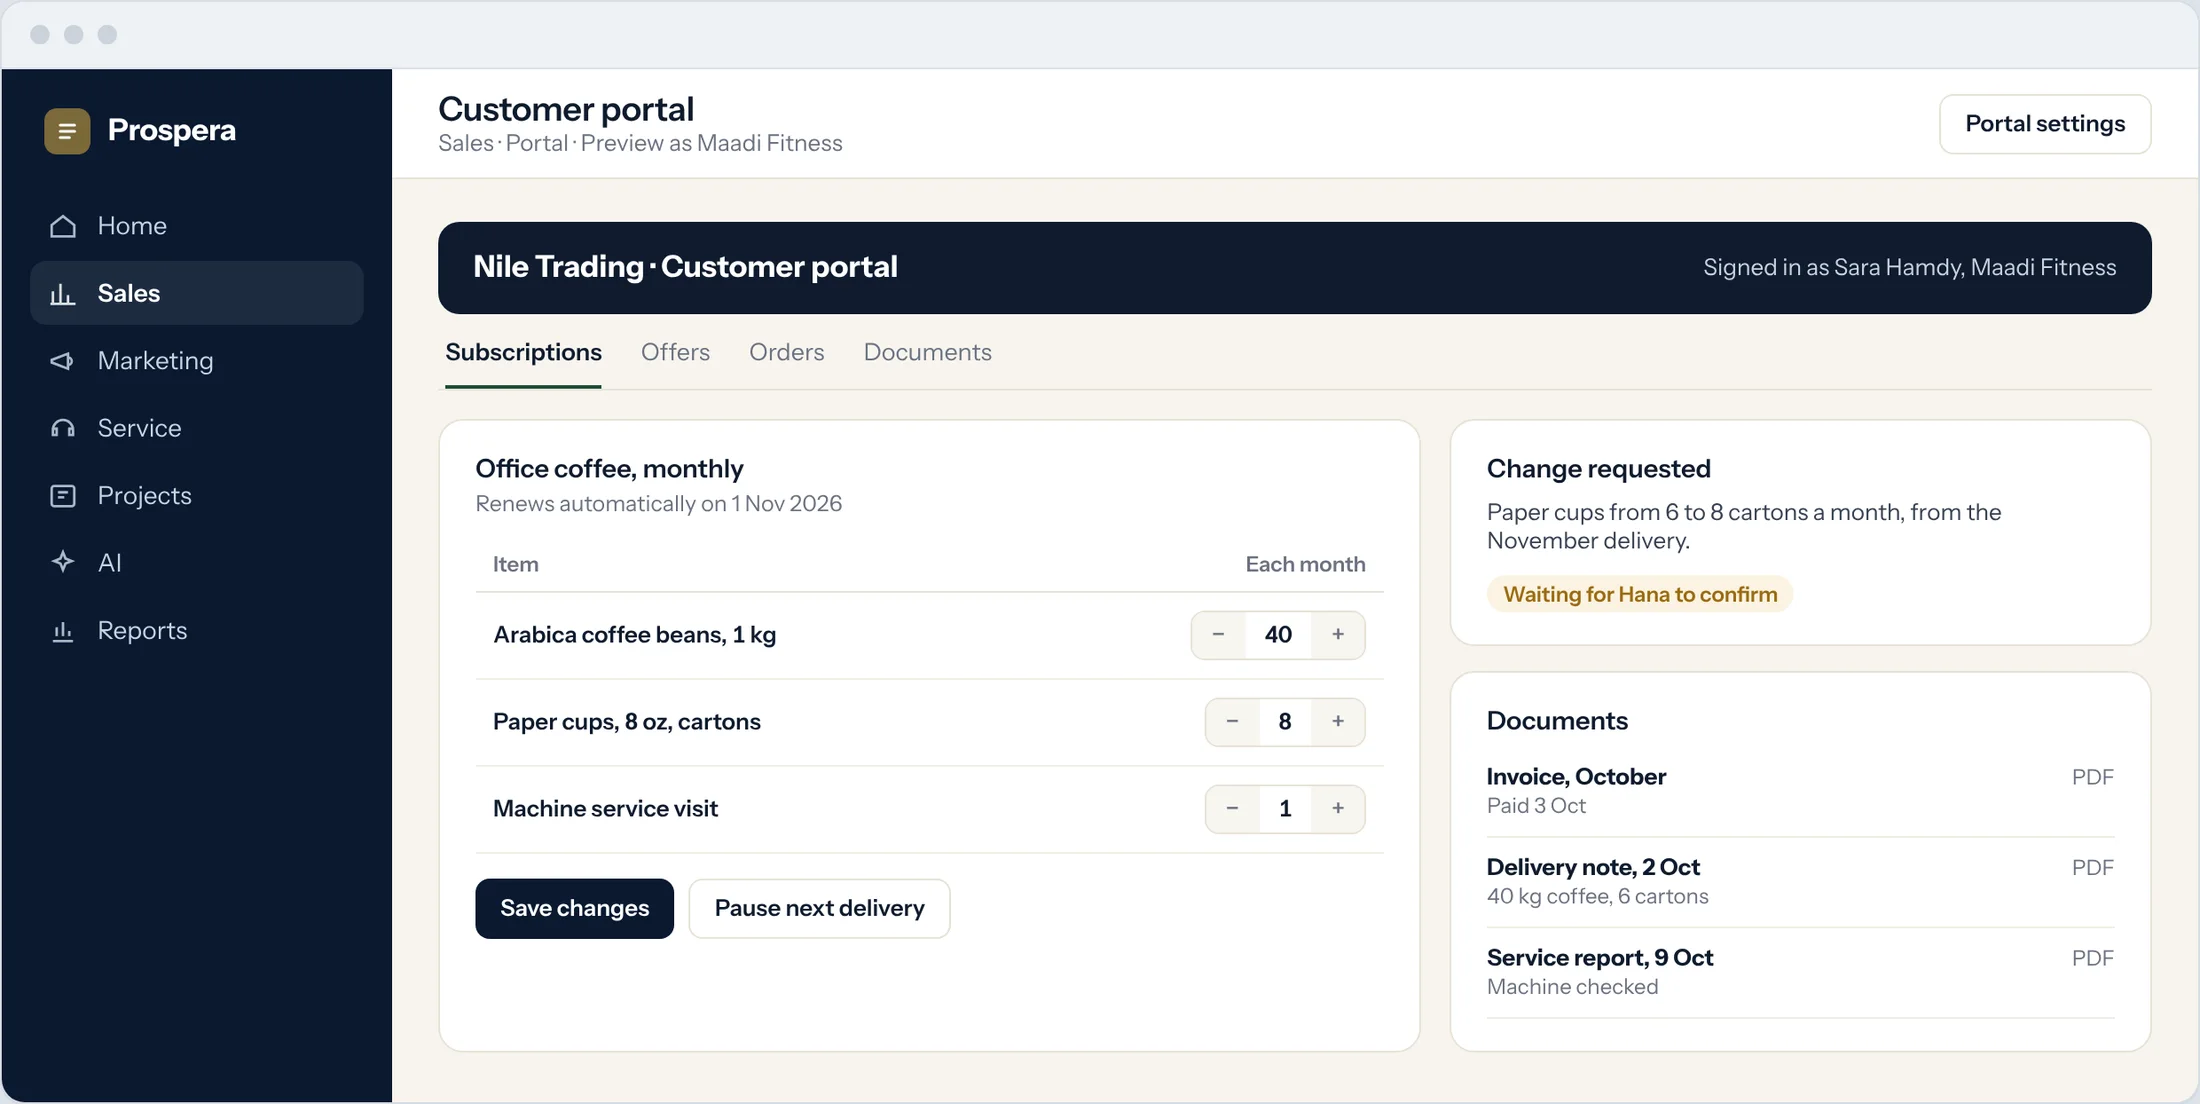Open the Reports section
2200x1104 pixels.
(x=197, y=631)
